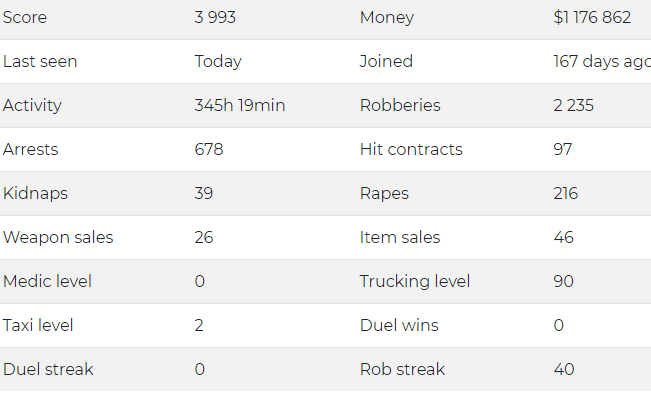Select the Weapon sales label
This screenshot has width=651, height=396.
click(58, 237)
